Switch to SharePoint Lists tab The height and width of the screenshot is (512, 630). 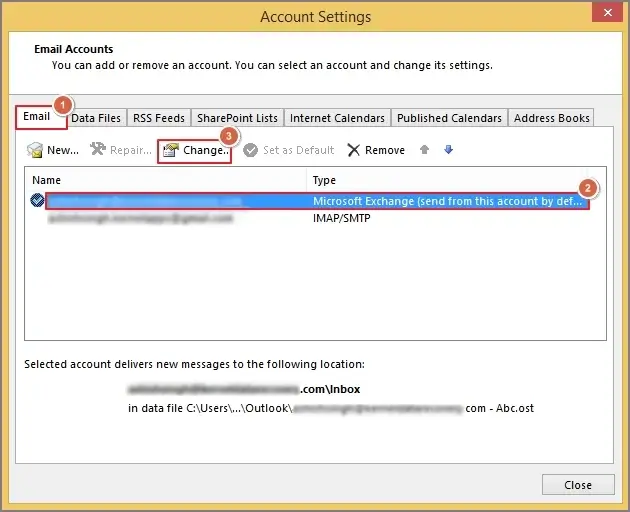click(237, 118)
